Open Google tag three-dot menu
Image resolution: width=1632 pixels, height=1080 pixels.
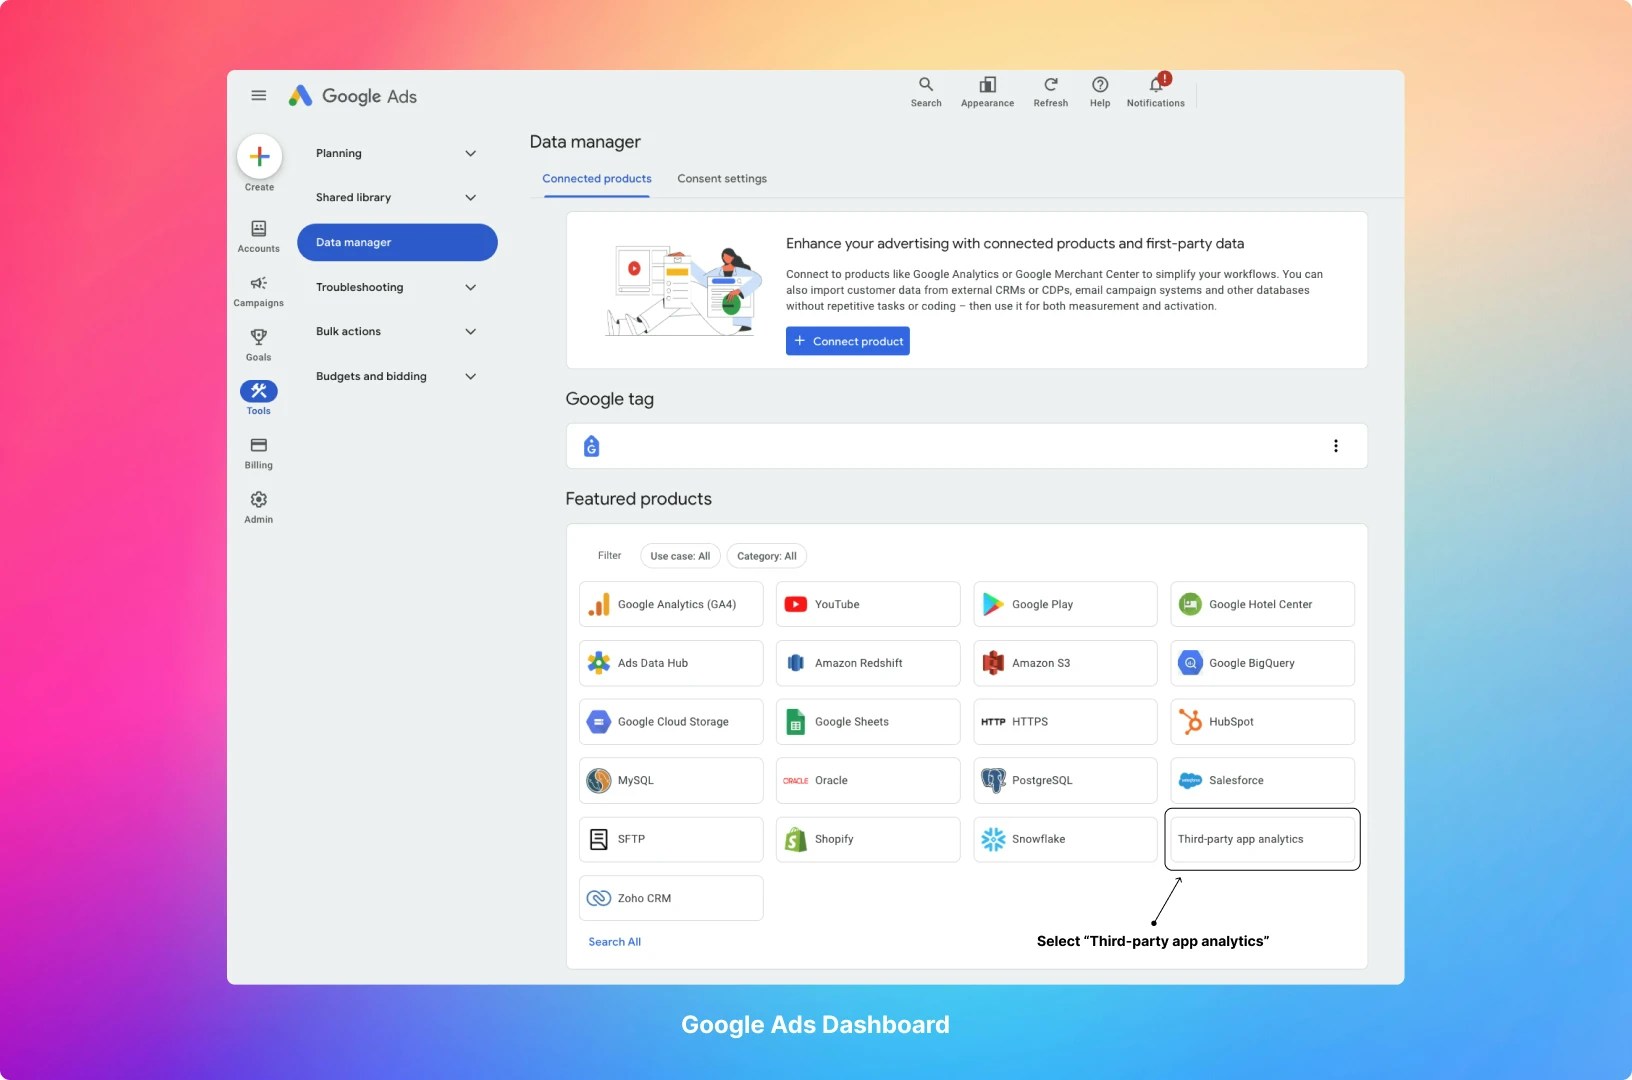coord(1335,446)
